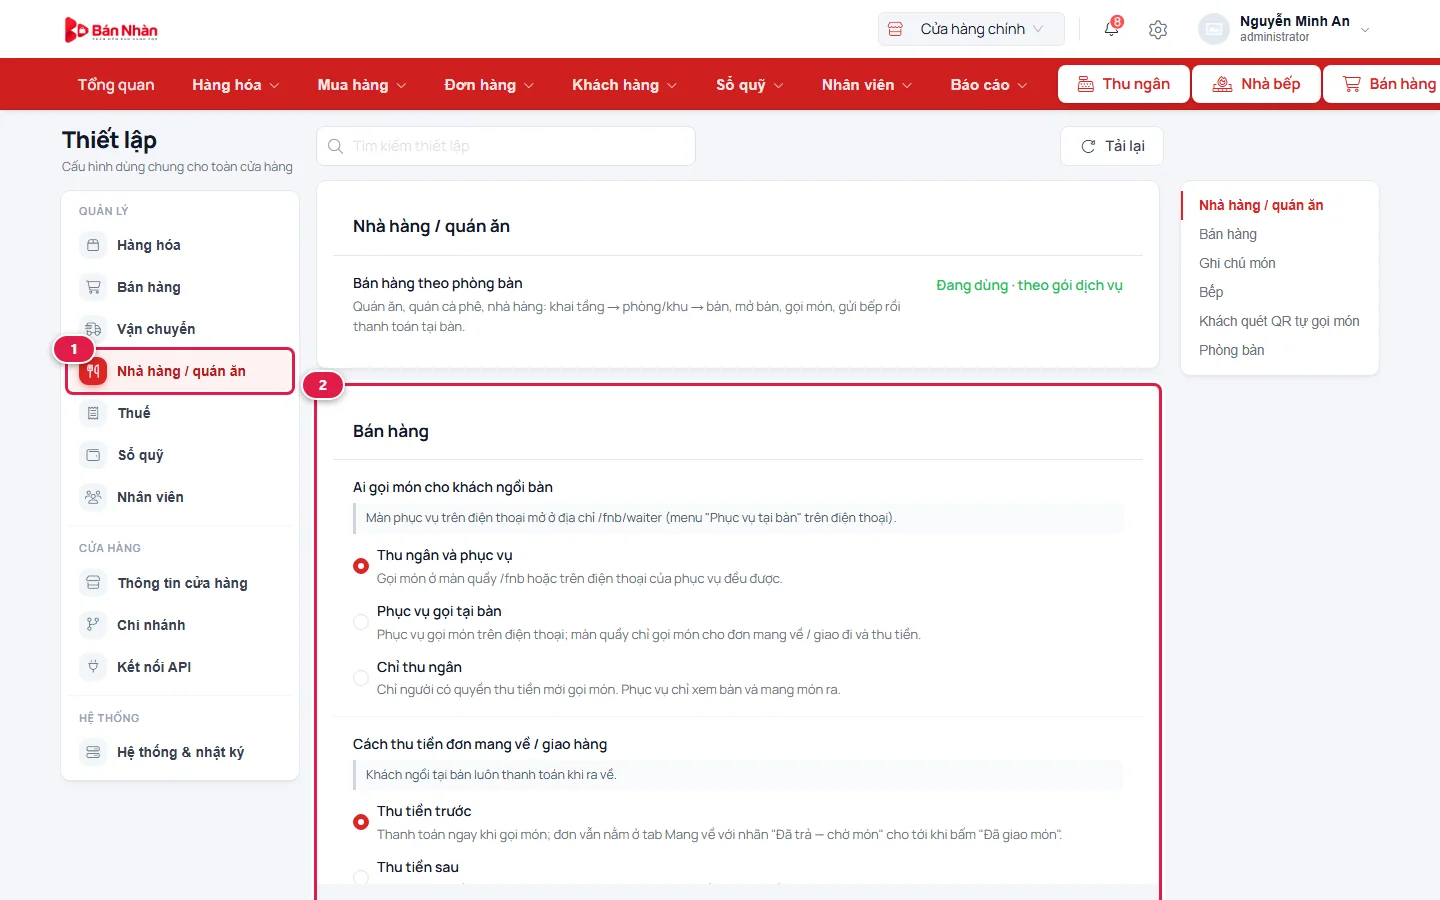The width and height of the screenshot is (1440, 900).
Task: Focus the 'Tìm kiếm thiết lập' search field
Action: [506, 146]
